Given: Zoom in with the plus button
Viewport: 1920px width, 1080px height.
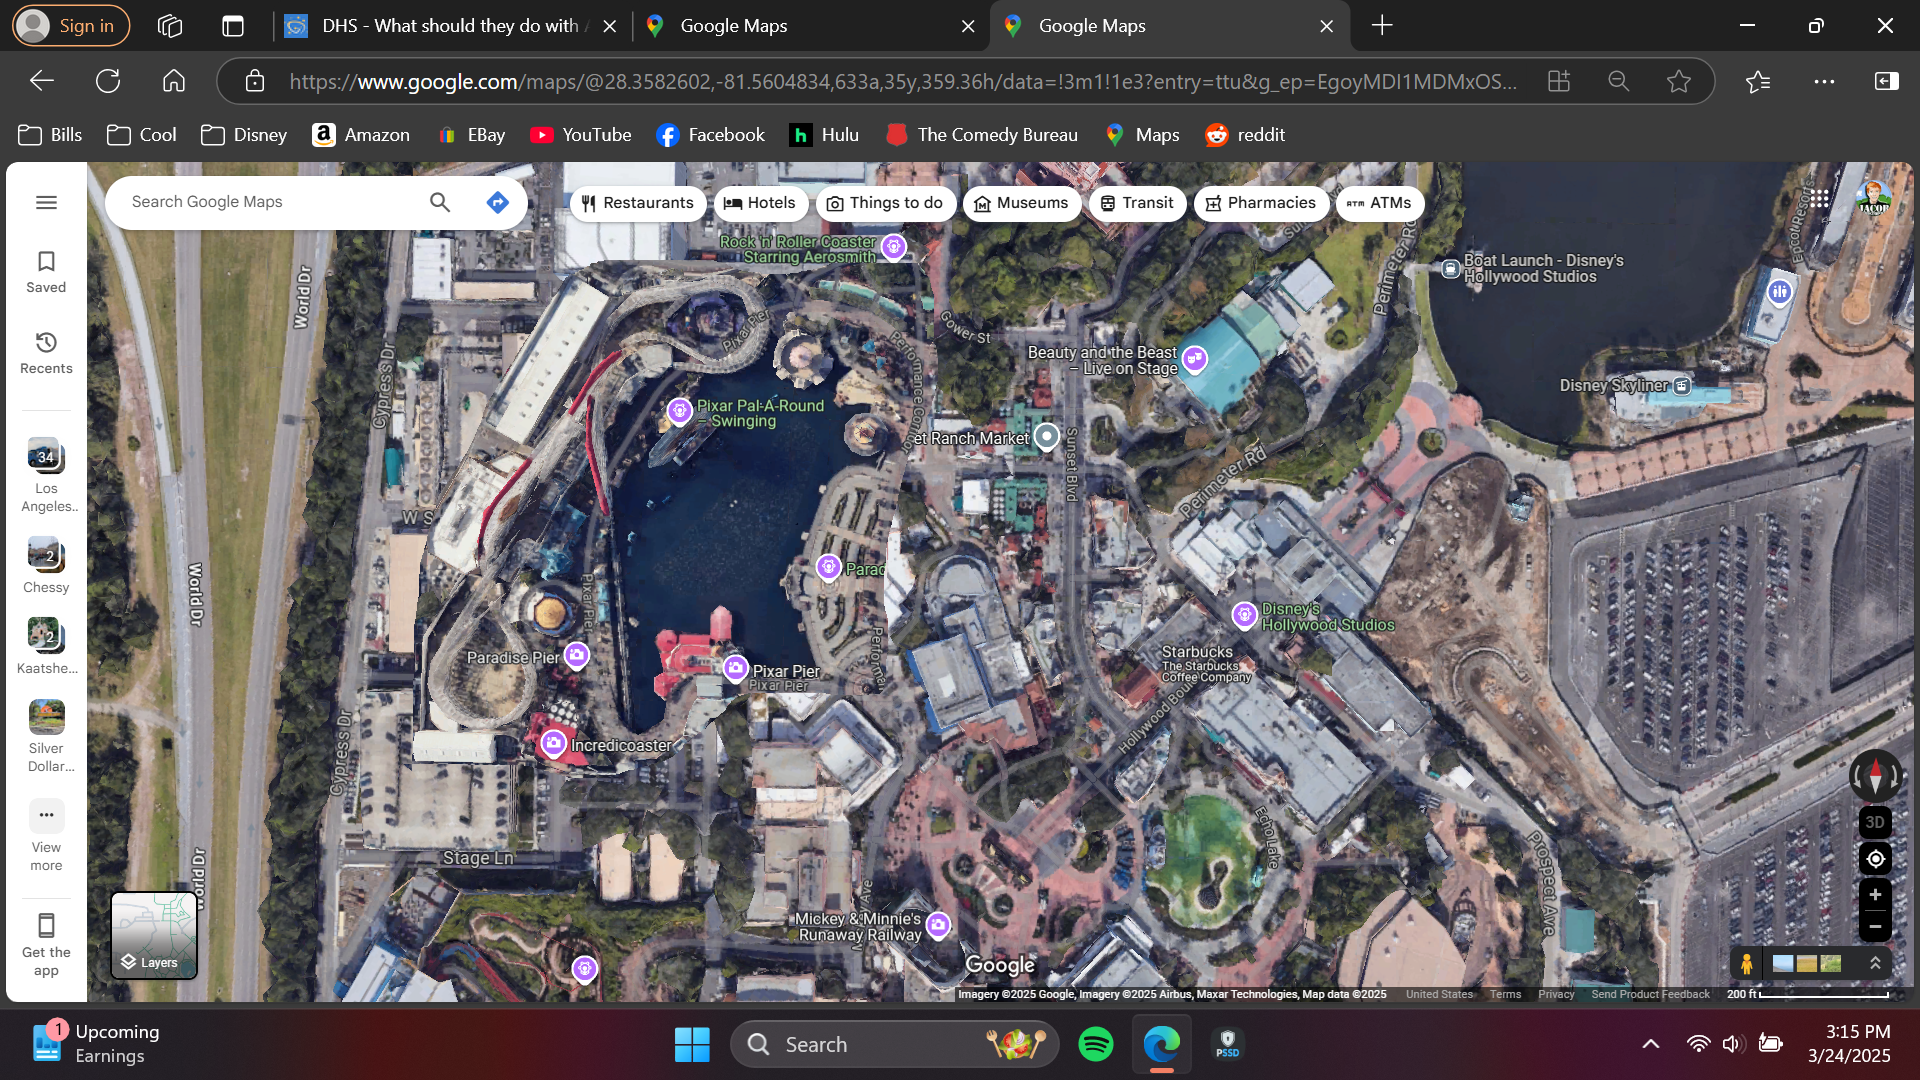Looking at the screenshot, I should (x=1875, y=895).
